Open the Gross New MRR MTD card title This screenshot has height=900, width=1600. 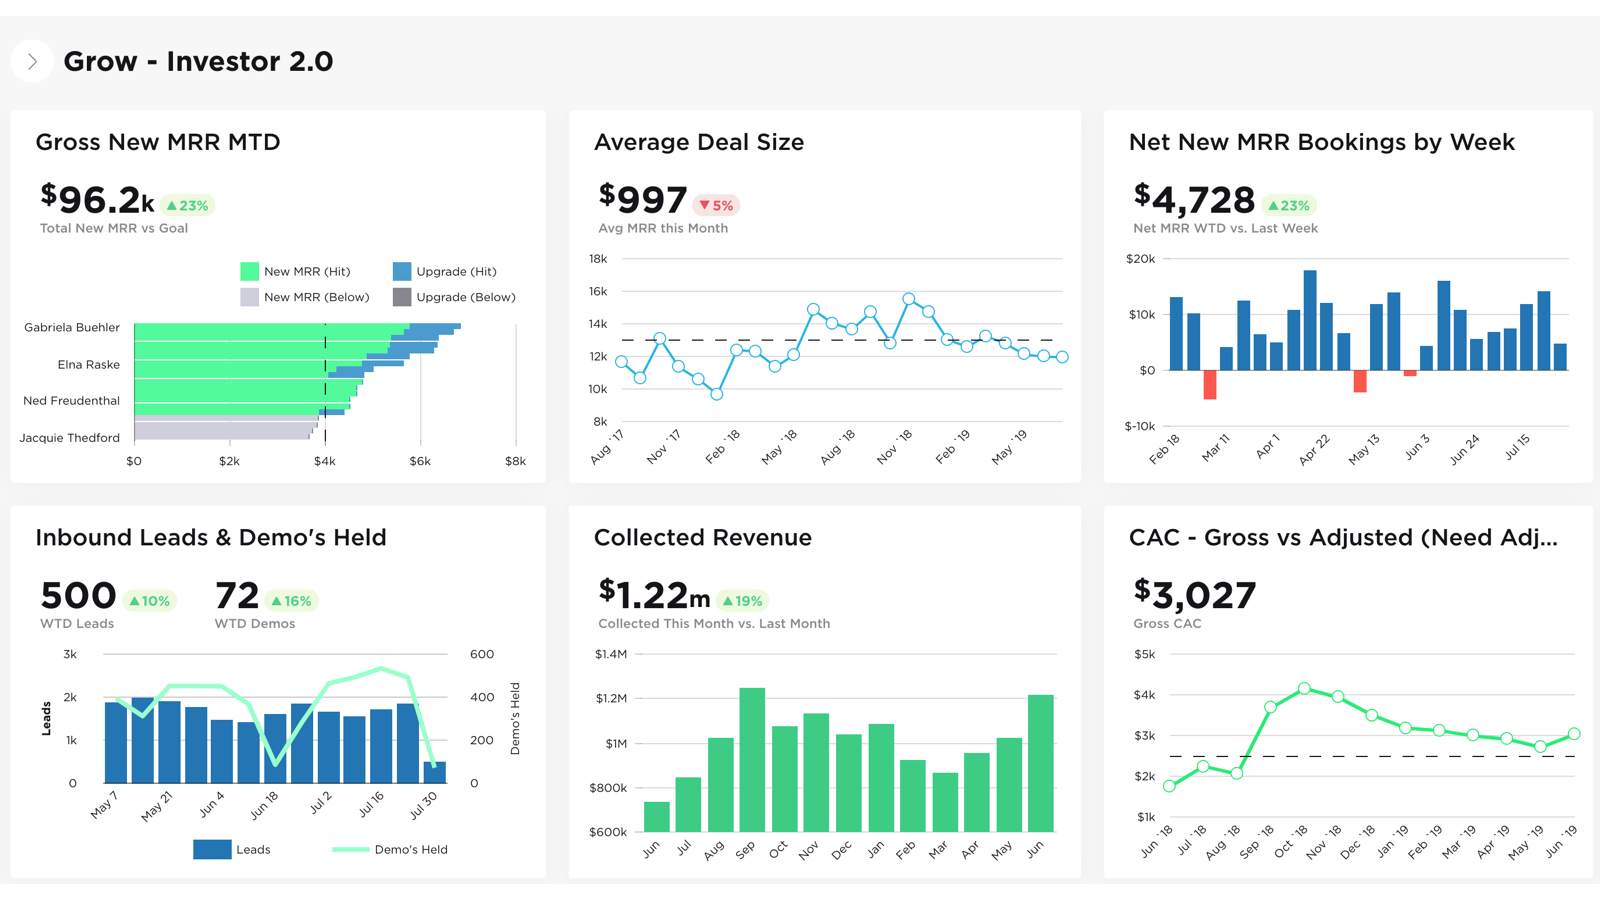click(x=158, y=142)
